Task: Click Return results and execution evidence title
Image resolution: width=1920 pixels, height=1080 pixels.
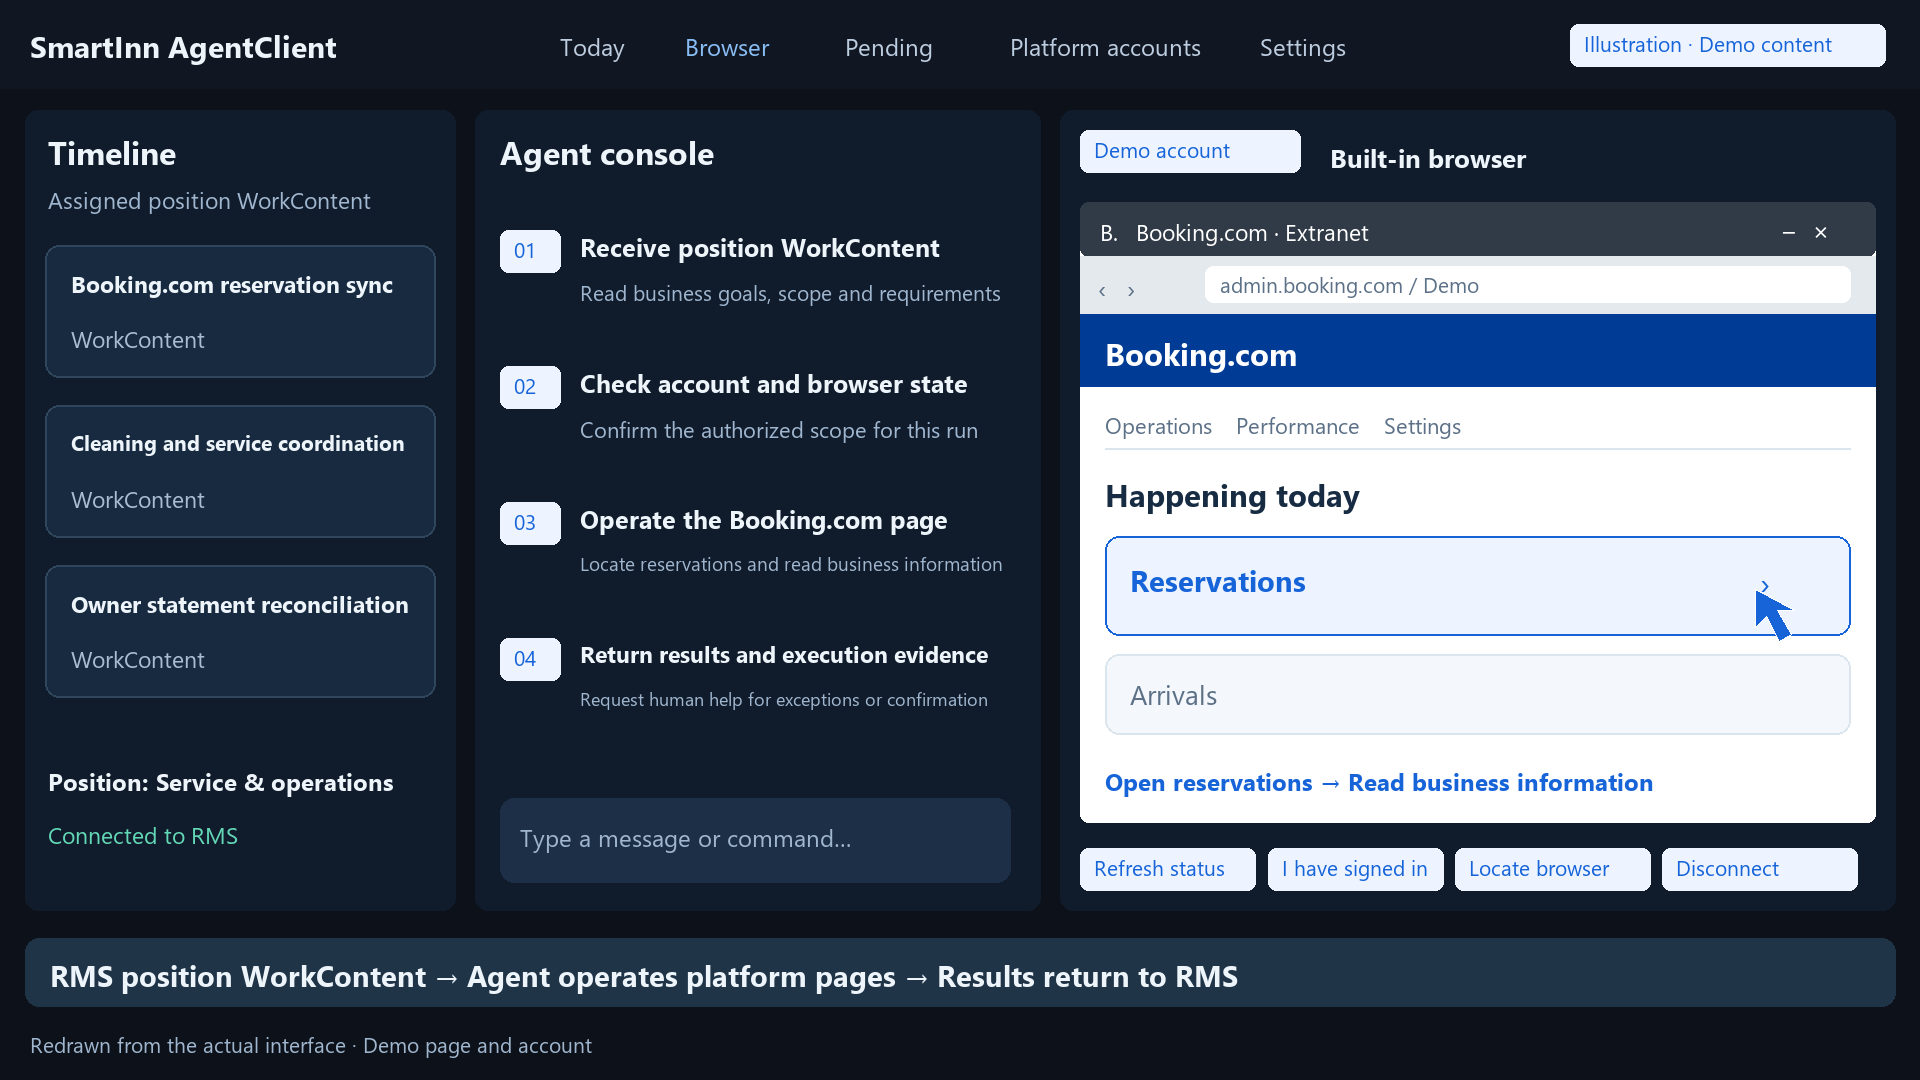Action: 784,655
